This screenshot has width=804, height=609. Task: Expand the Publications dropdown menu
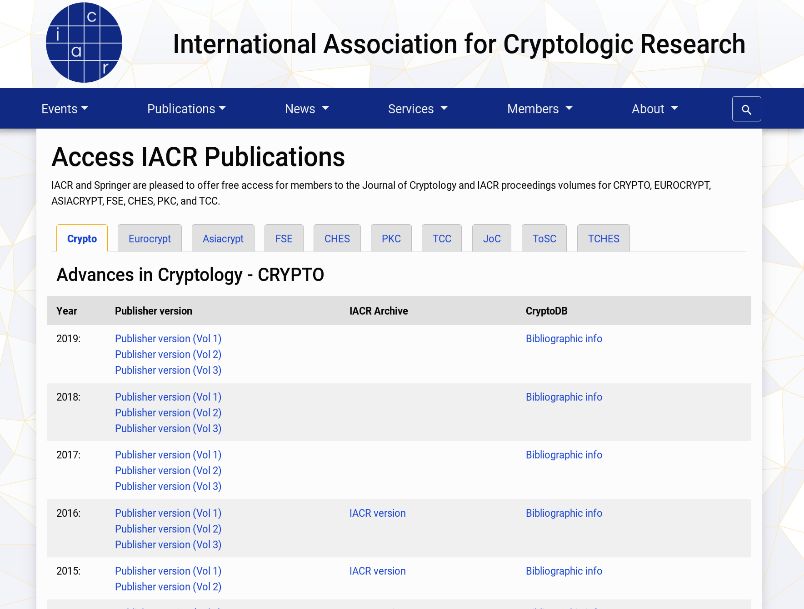pos(186,109)
